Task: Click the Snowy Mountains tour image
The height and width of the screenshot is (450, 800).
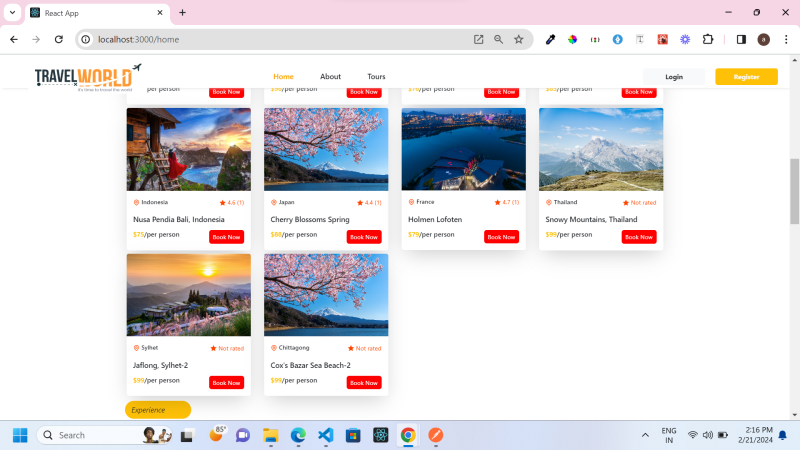Action: (x=601, y=149)
